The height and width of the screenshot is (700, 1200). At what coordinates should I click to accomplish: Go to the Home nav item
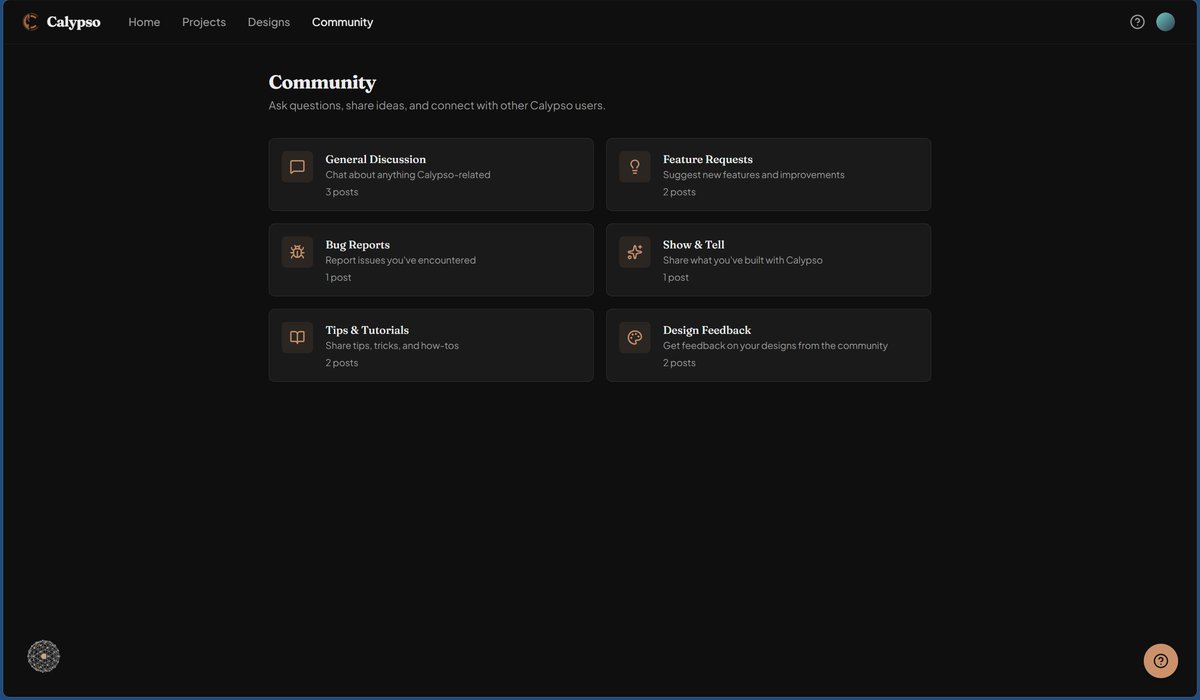tap(144, 22)
